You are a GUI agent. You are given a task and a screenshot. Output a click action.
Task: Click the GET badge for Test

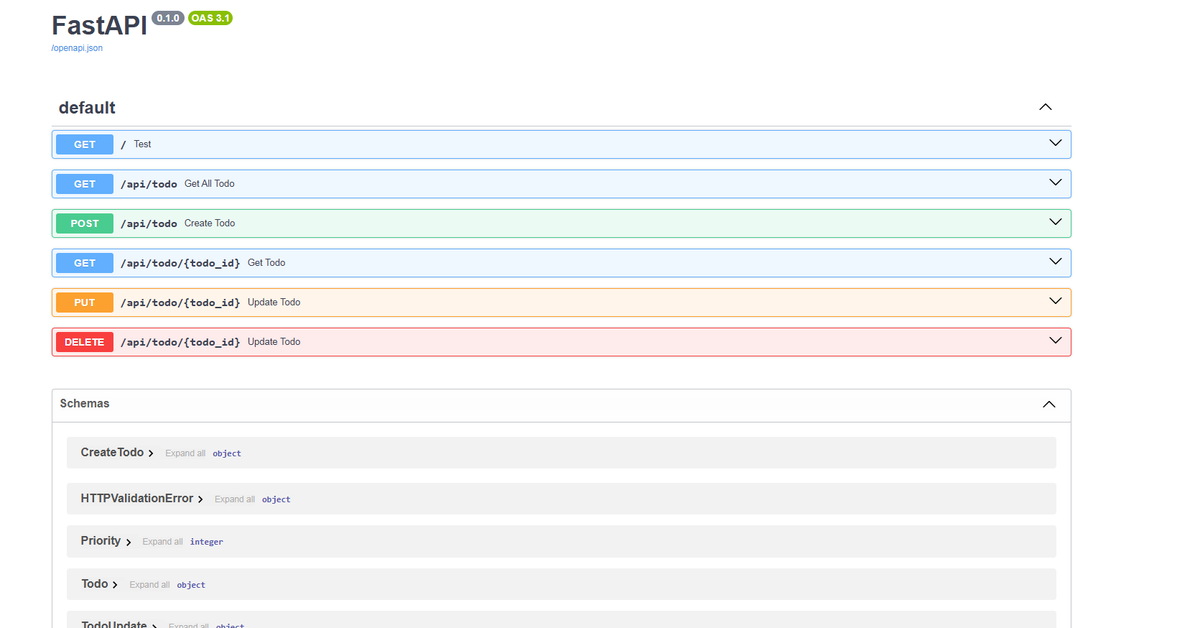tap(85, 144)
